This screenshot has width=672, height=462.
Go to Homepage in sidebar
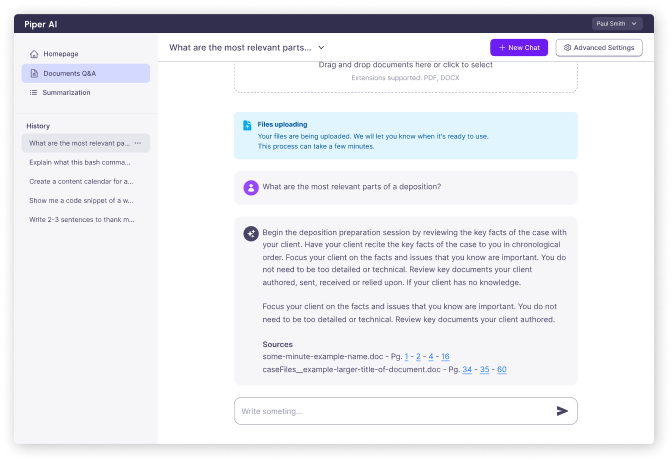tap(86, 54)
